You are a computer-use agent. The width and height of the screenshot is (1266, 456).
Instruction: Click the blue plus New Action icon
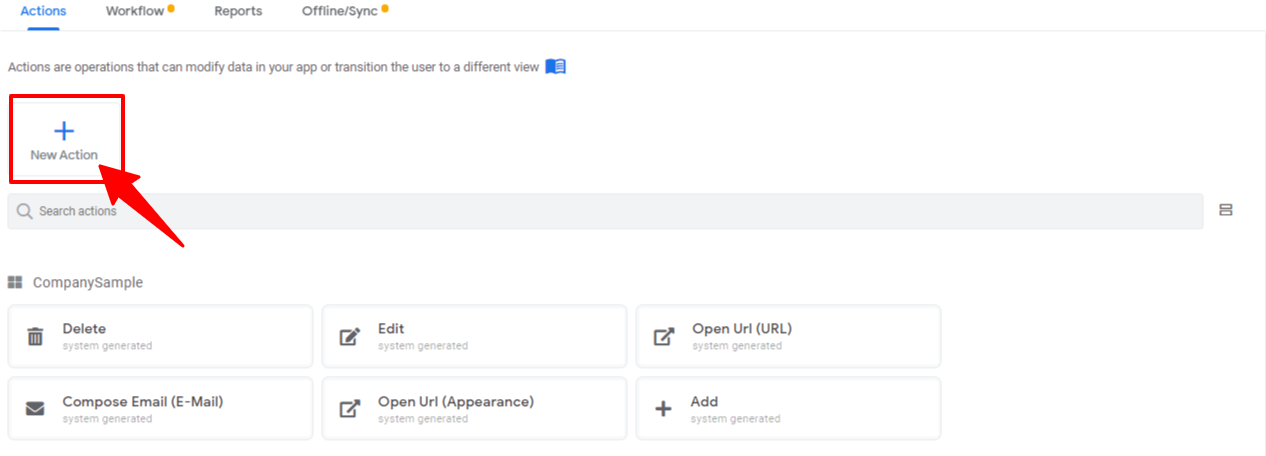coord(64,131)
